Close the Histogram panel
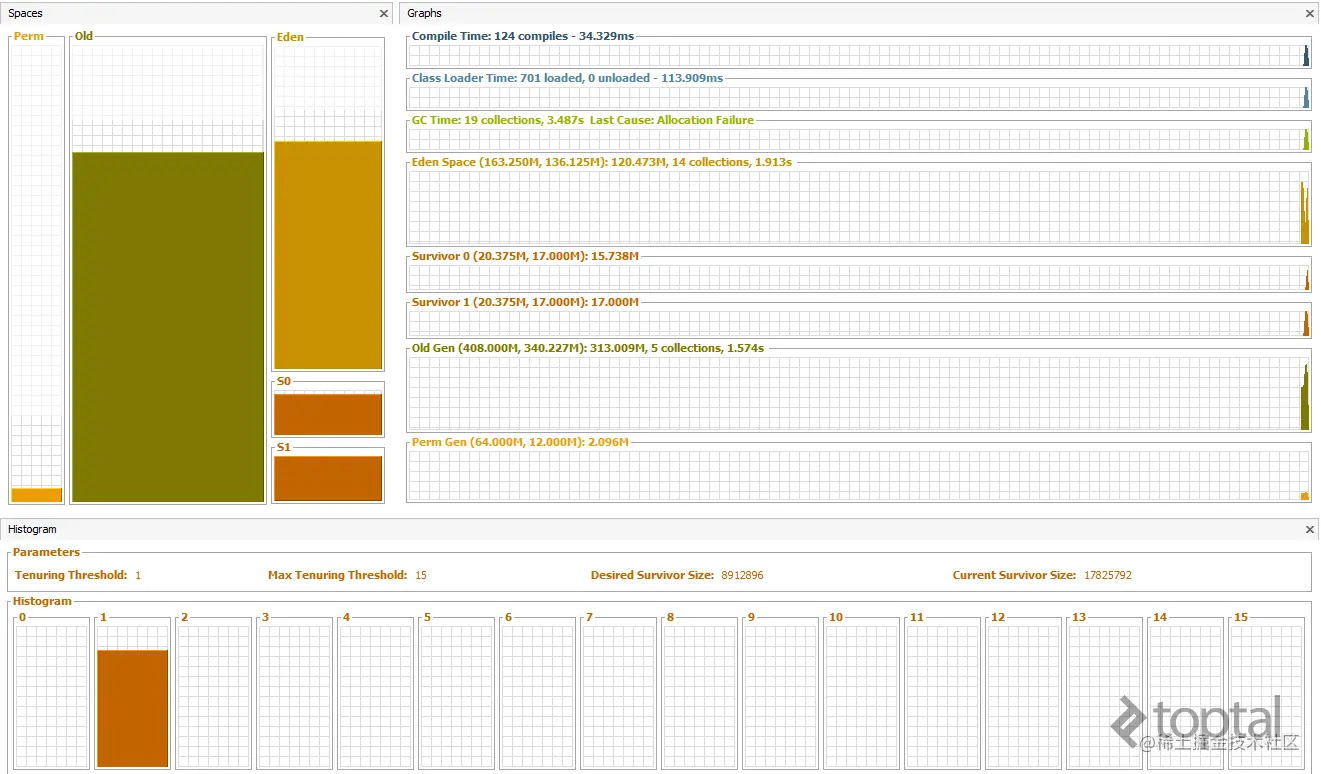The height and width of the screenshot is (774, 1321). (1310, 529)
